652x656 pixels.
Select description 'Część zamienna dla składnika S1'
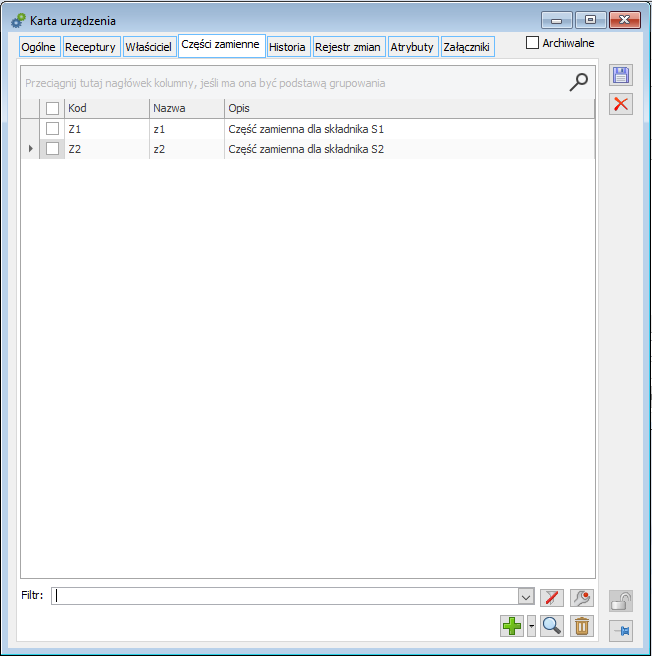click(409, 129)
